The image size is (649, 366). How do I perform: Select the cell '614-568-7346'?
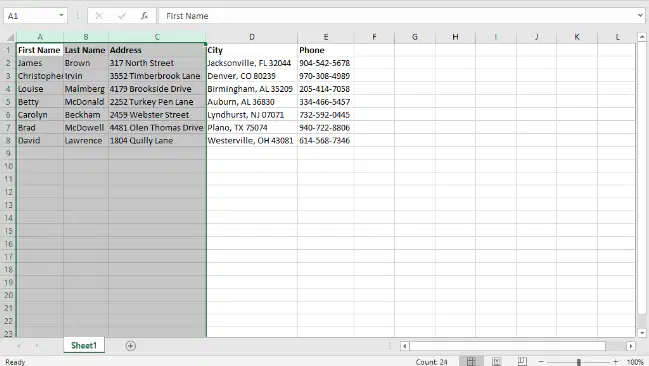coord(326,140)
